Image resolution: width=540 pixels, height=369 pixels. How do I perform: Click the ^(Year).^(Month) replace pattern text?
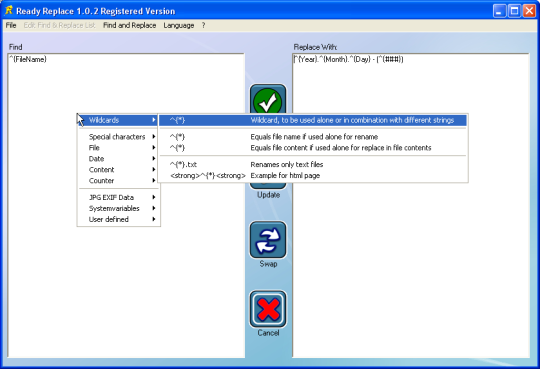click(348, 59)
